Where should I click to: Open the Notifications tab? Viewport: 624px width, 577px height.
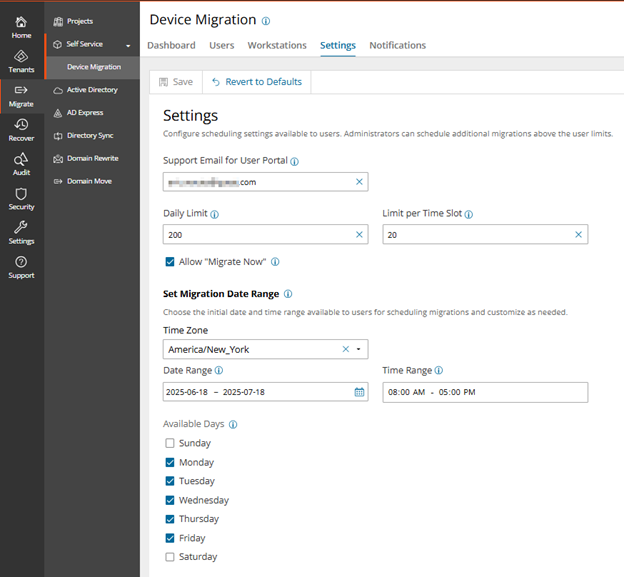[x=397, y=45]
